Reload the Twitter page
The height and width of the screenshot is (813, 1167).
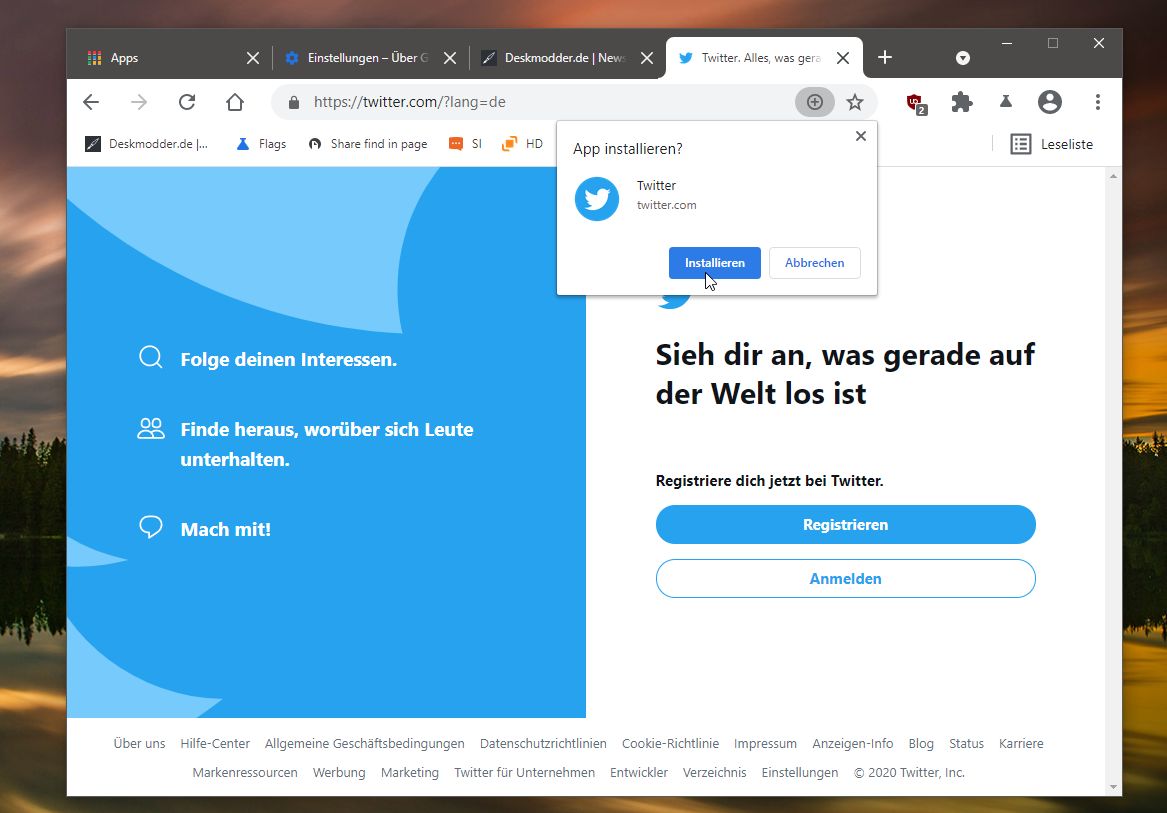tap(187, 102)
